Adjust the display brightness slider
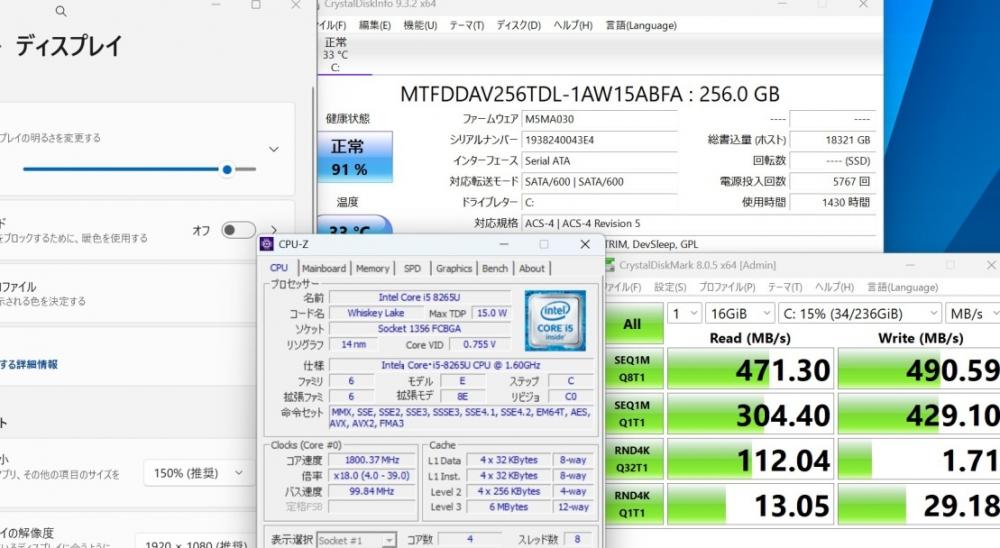 point(139,170)
